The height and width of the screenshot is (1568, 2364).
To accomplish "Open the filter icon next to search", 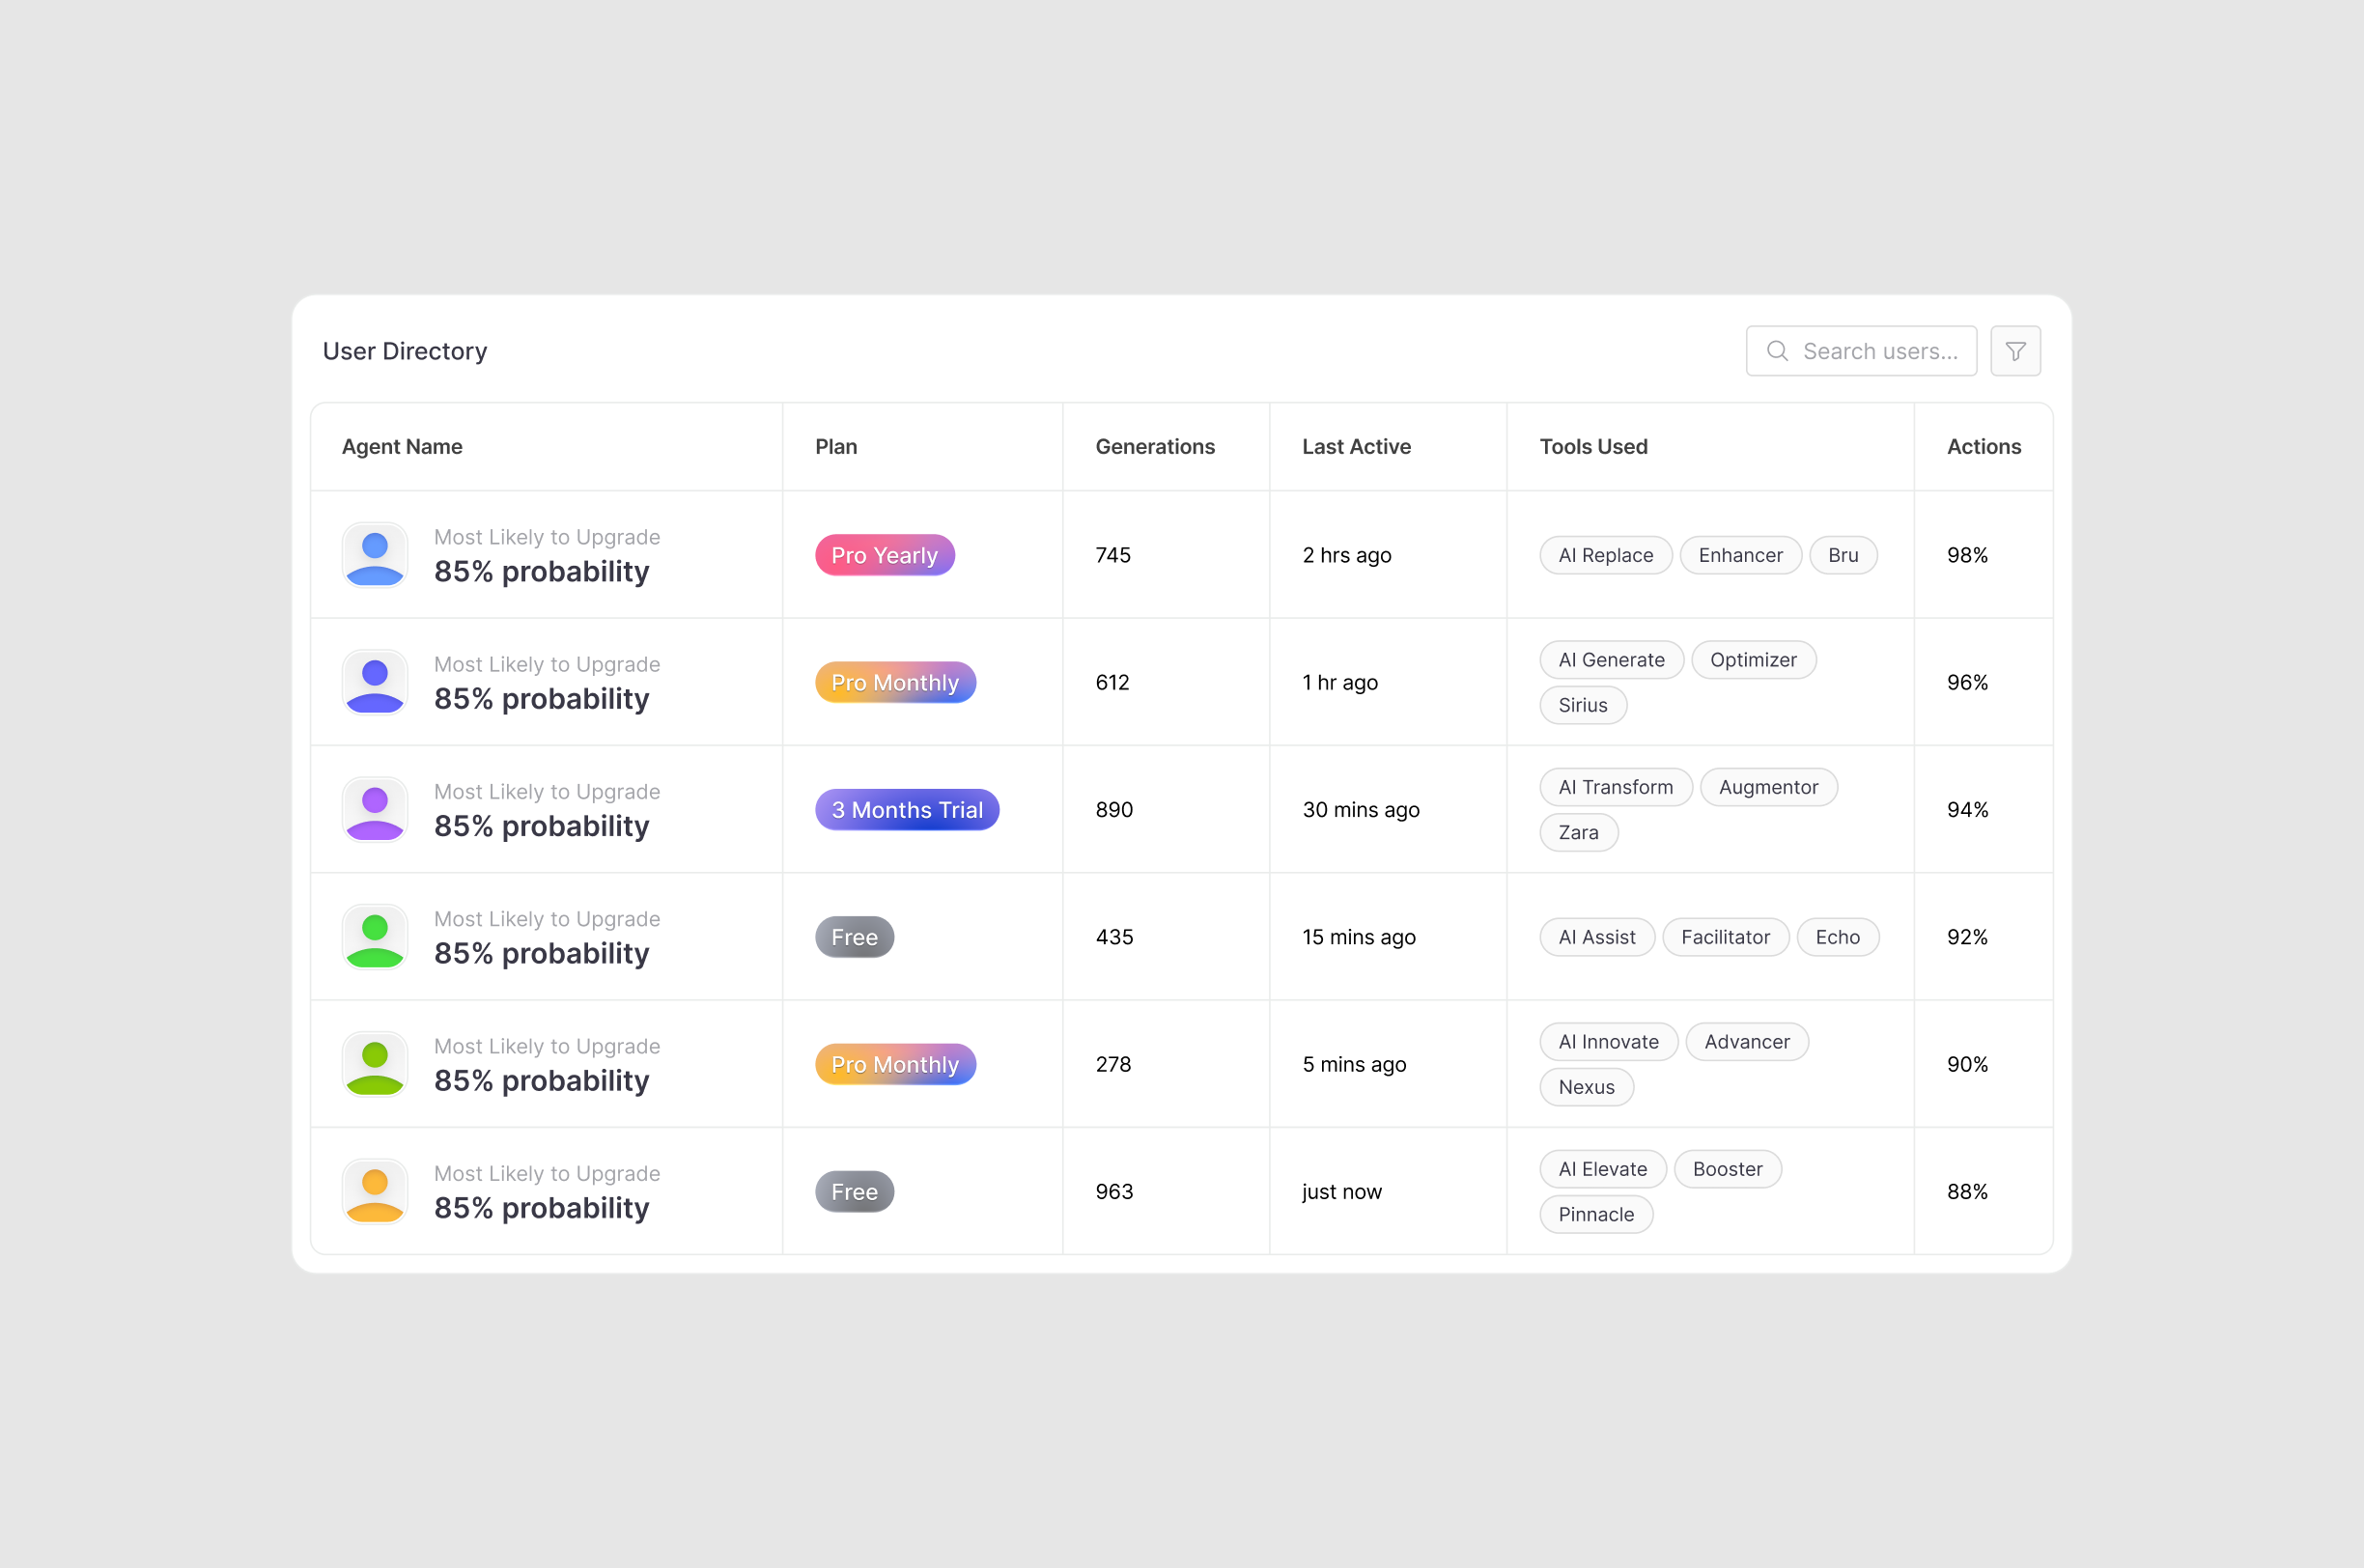I will coord(2016,351).
